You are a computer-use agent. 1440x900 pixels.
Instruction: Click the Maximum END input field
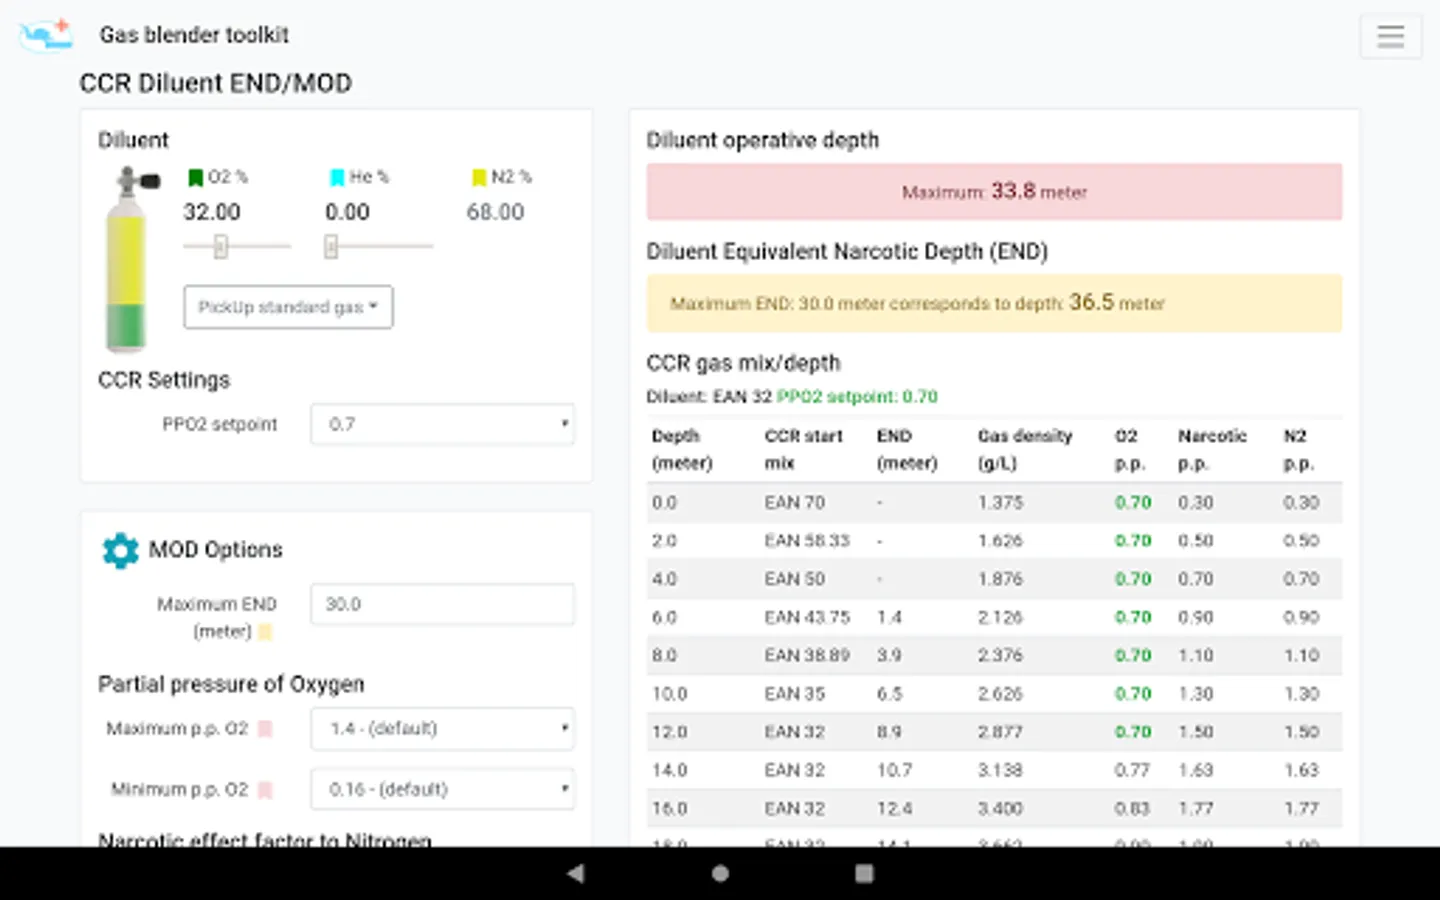tap(442, 604)
